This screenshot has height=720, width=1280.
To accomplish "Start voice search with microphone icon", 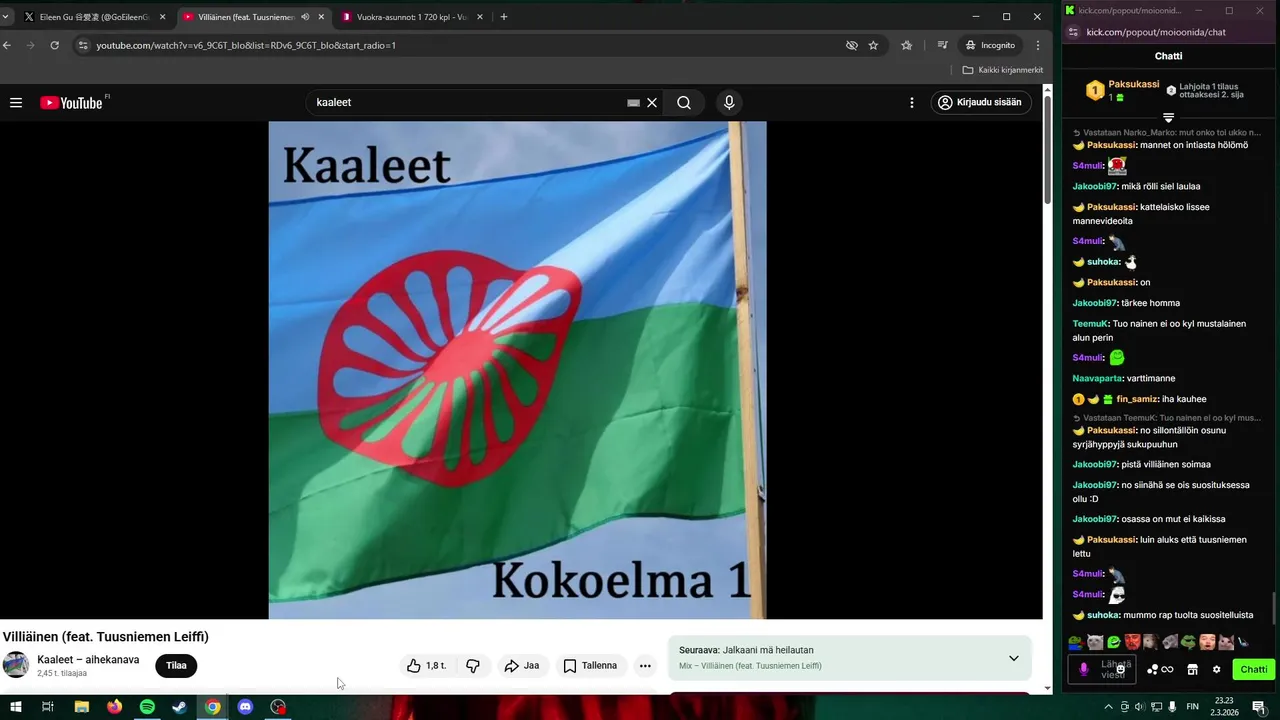I will (729, 102).
